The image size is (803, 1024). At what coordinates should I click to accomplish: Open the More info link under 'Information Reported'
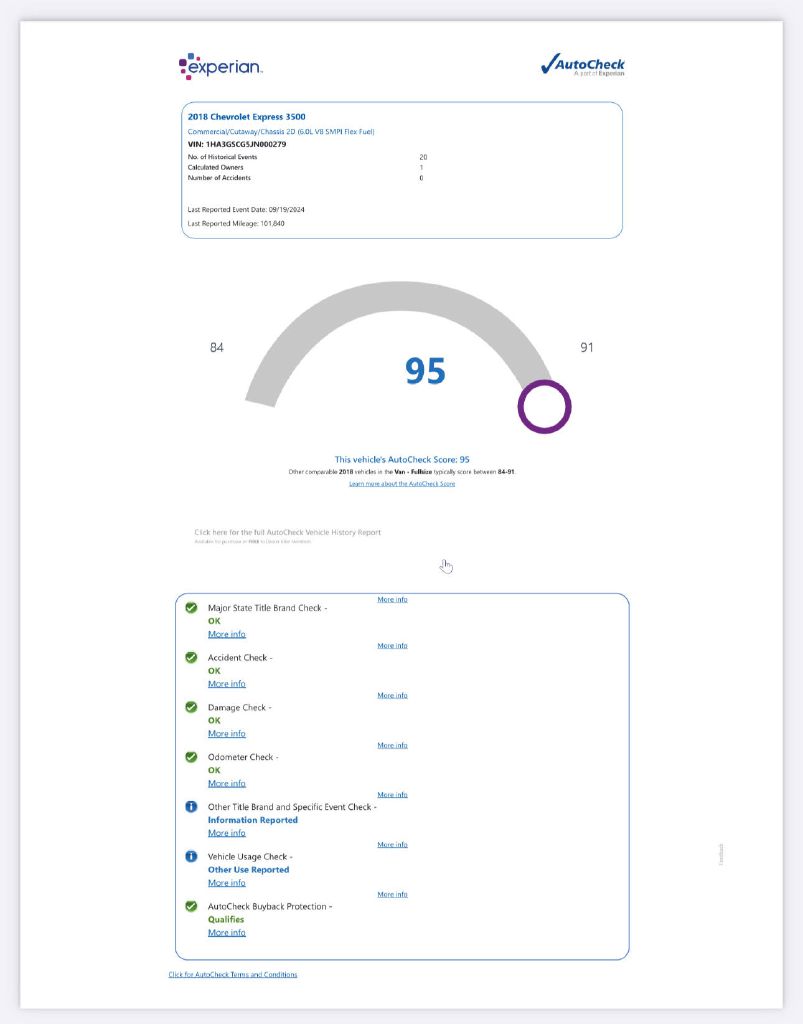[x=227, y=833]
